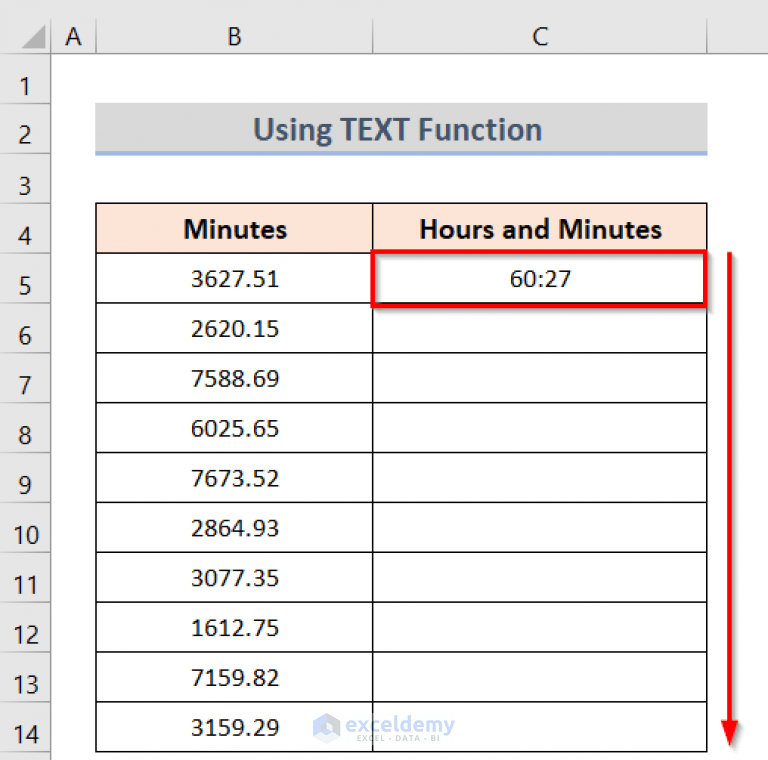Select cell containing 60:27
Viewport: 768px width, 760px height.
(x=540, y=279)
